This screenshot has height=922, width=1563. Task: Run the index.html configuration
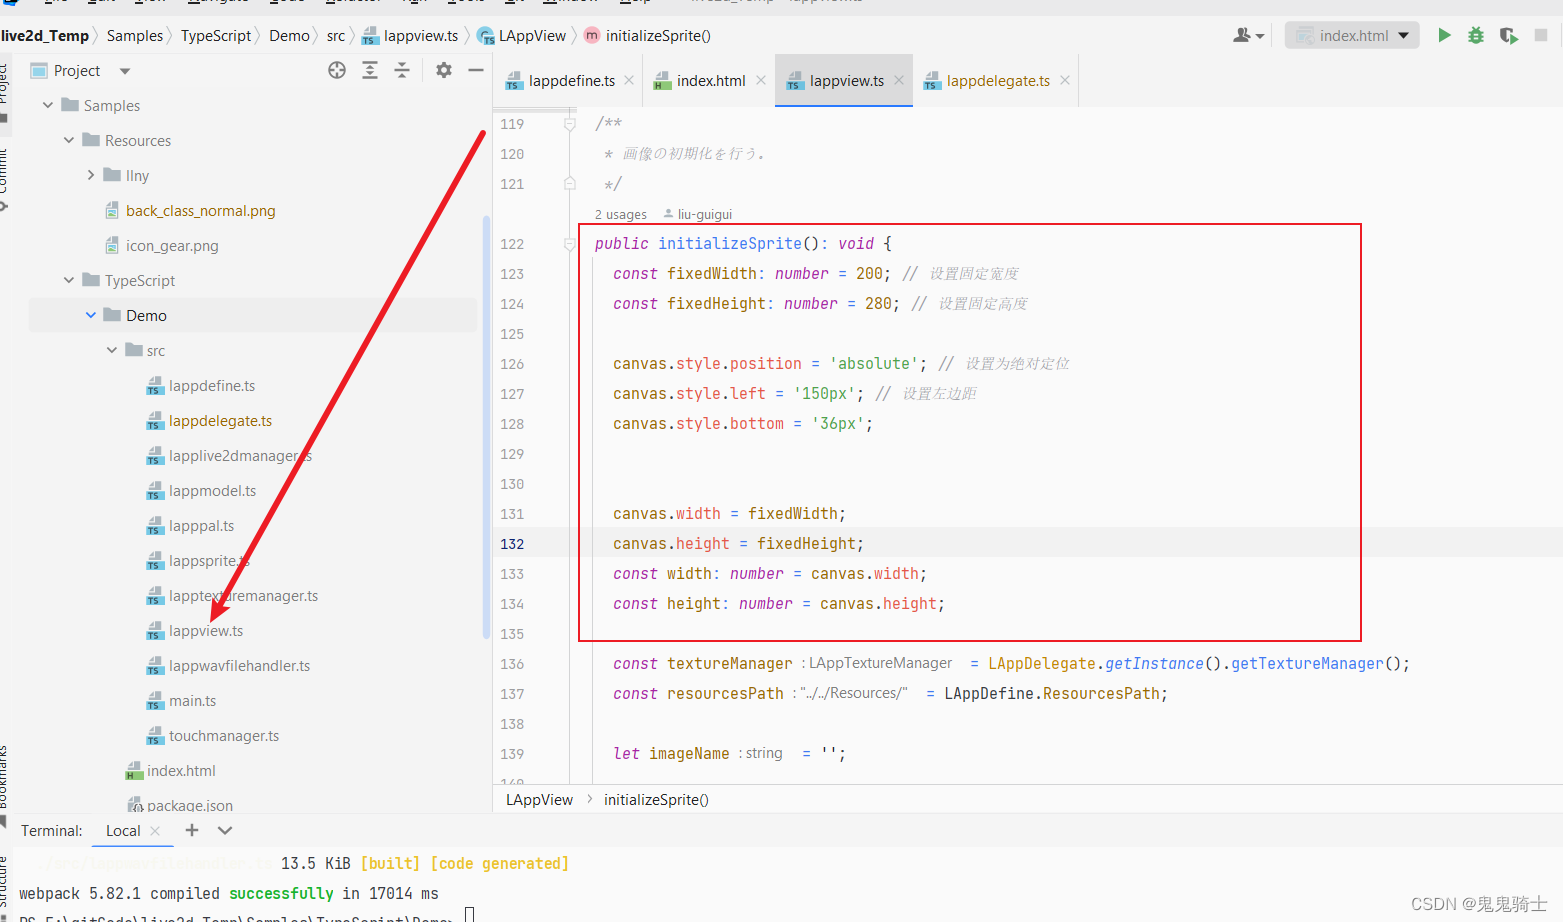point(1444,35)
